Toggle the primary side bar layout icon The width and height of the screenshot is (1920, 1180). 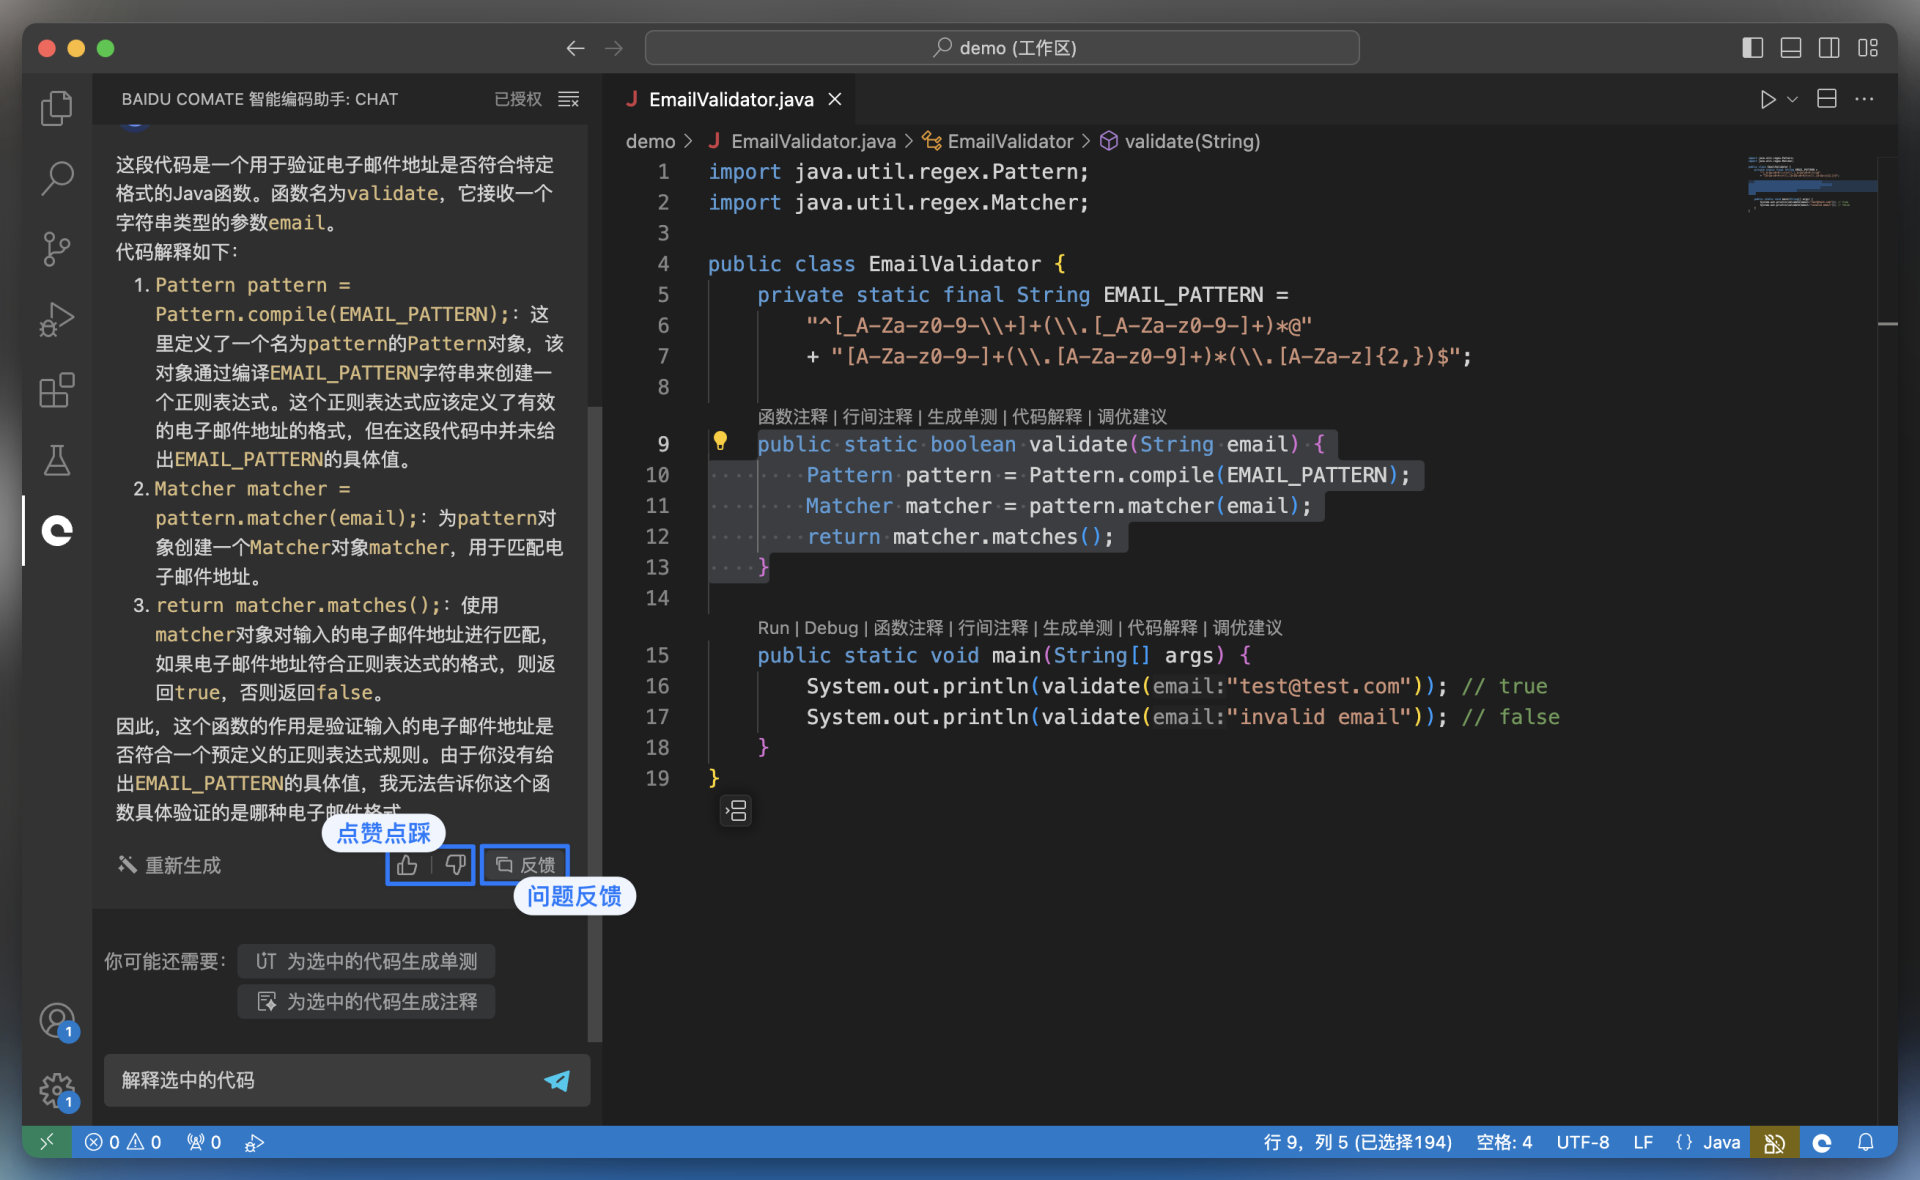click(x=1752, y=48)
